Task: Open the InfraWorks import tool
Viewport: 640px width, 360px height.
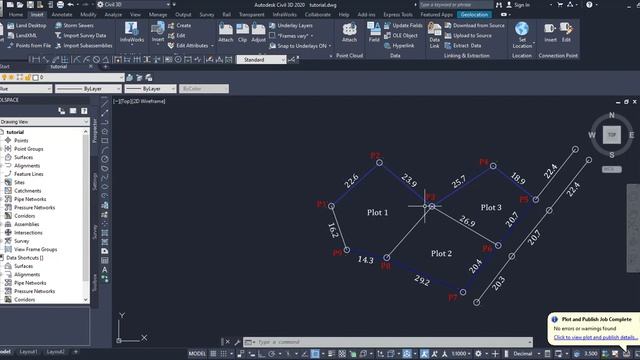Action: (131, 32)
